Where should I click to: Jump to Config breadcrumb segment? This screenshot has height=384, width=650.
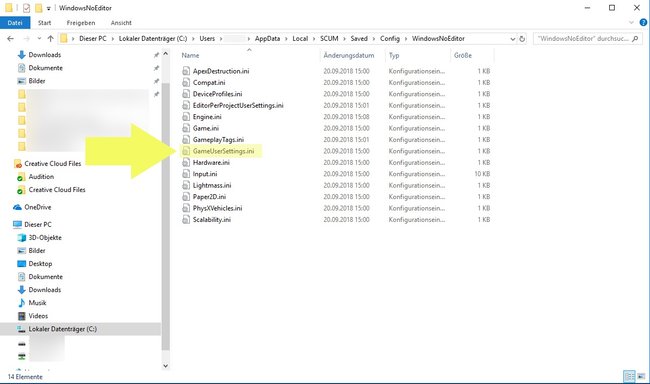point(390,39)
